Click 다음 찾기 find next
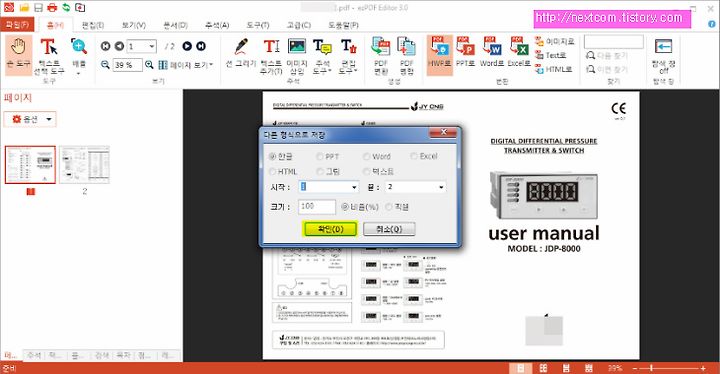Viewport: 720px width, 374px height. pos(607,56)
